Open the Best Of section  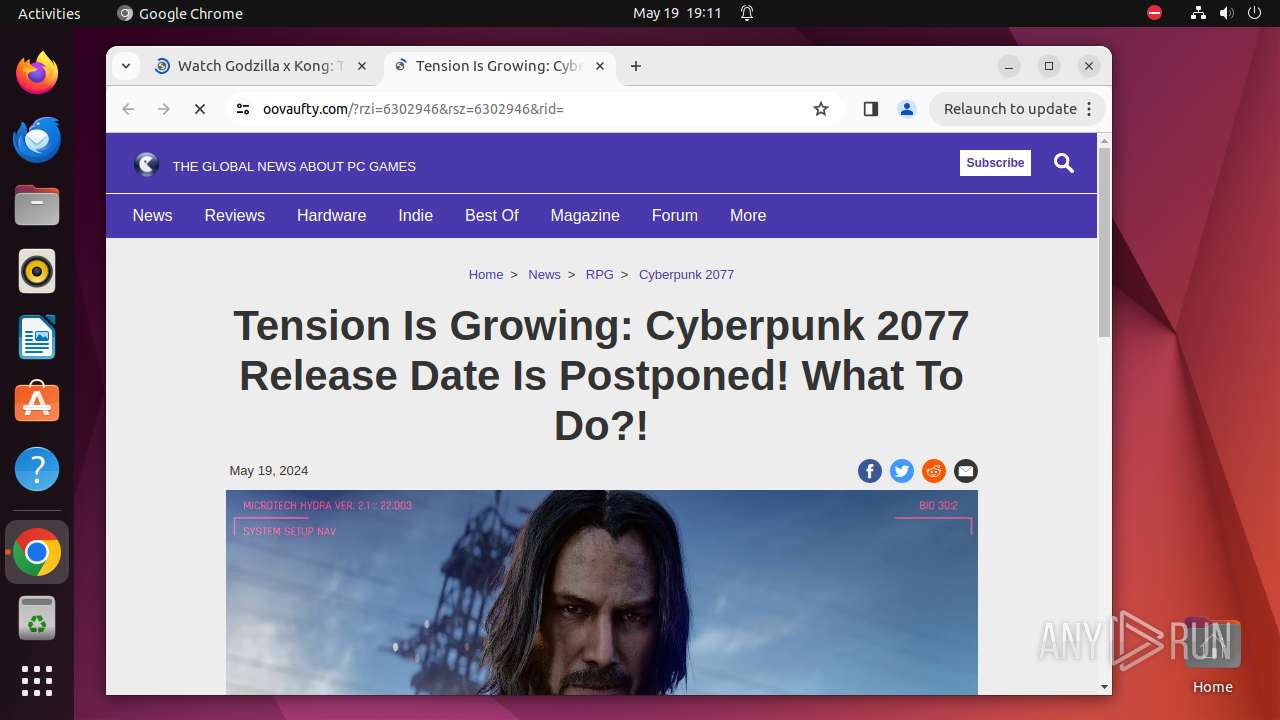coord(491,215)
